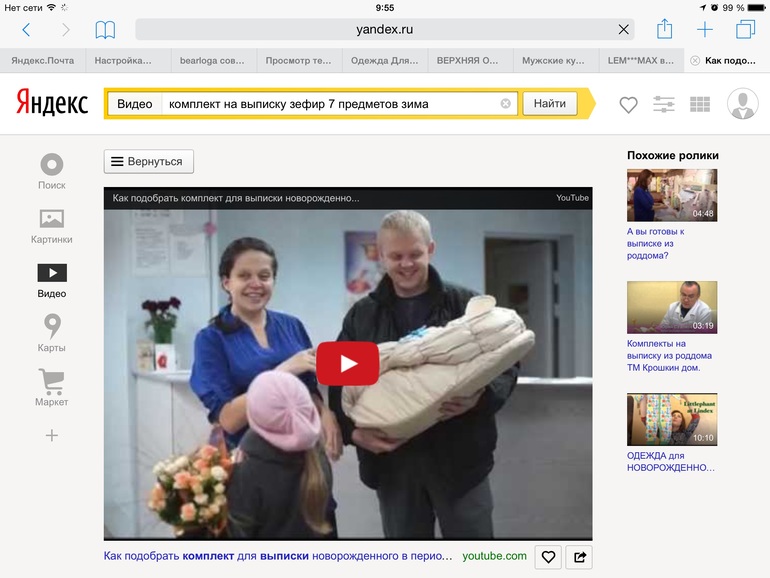Open Yandex favorites heart icon in header
Image resolution: width=770 pixels, height=578 pixels.
628,104
